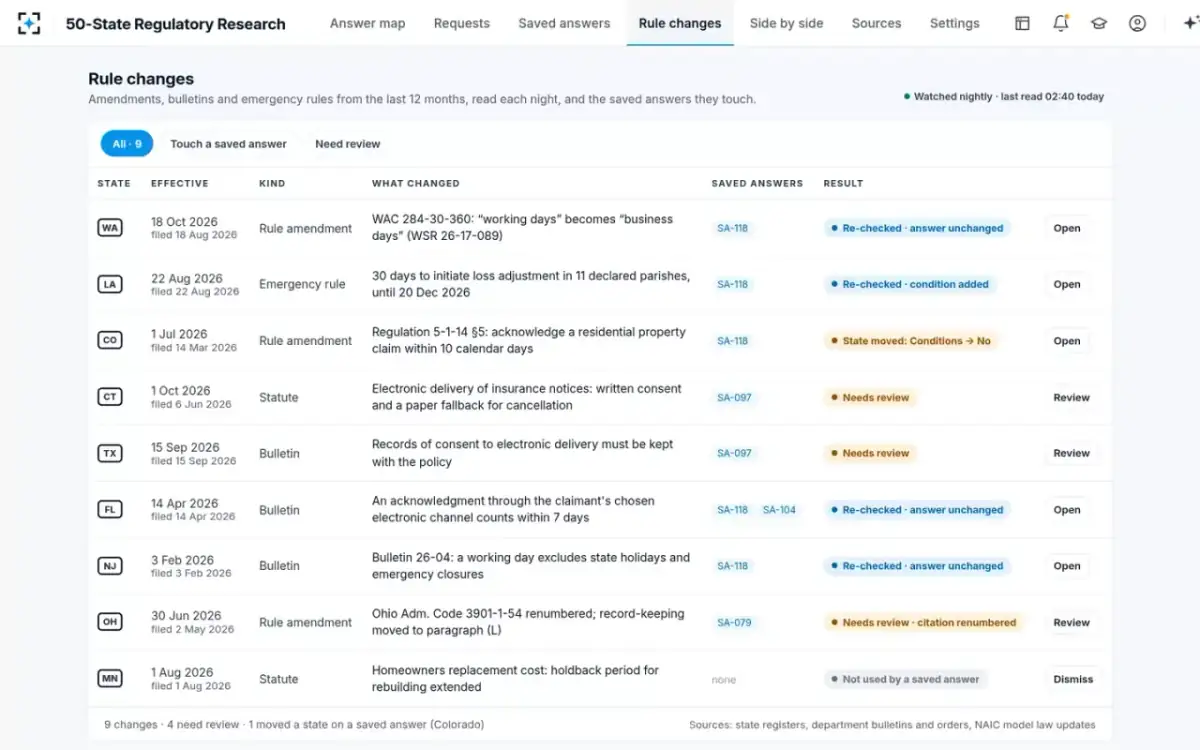Click the OH state badge
This screenshot has height=750, width=1200.
click(x=110, y=622)
